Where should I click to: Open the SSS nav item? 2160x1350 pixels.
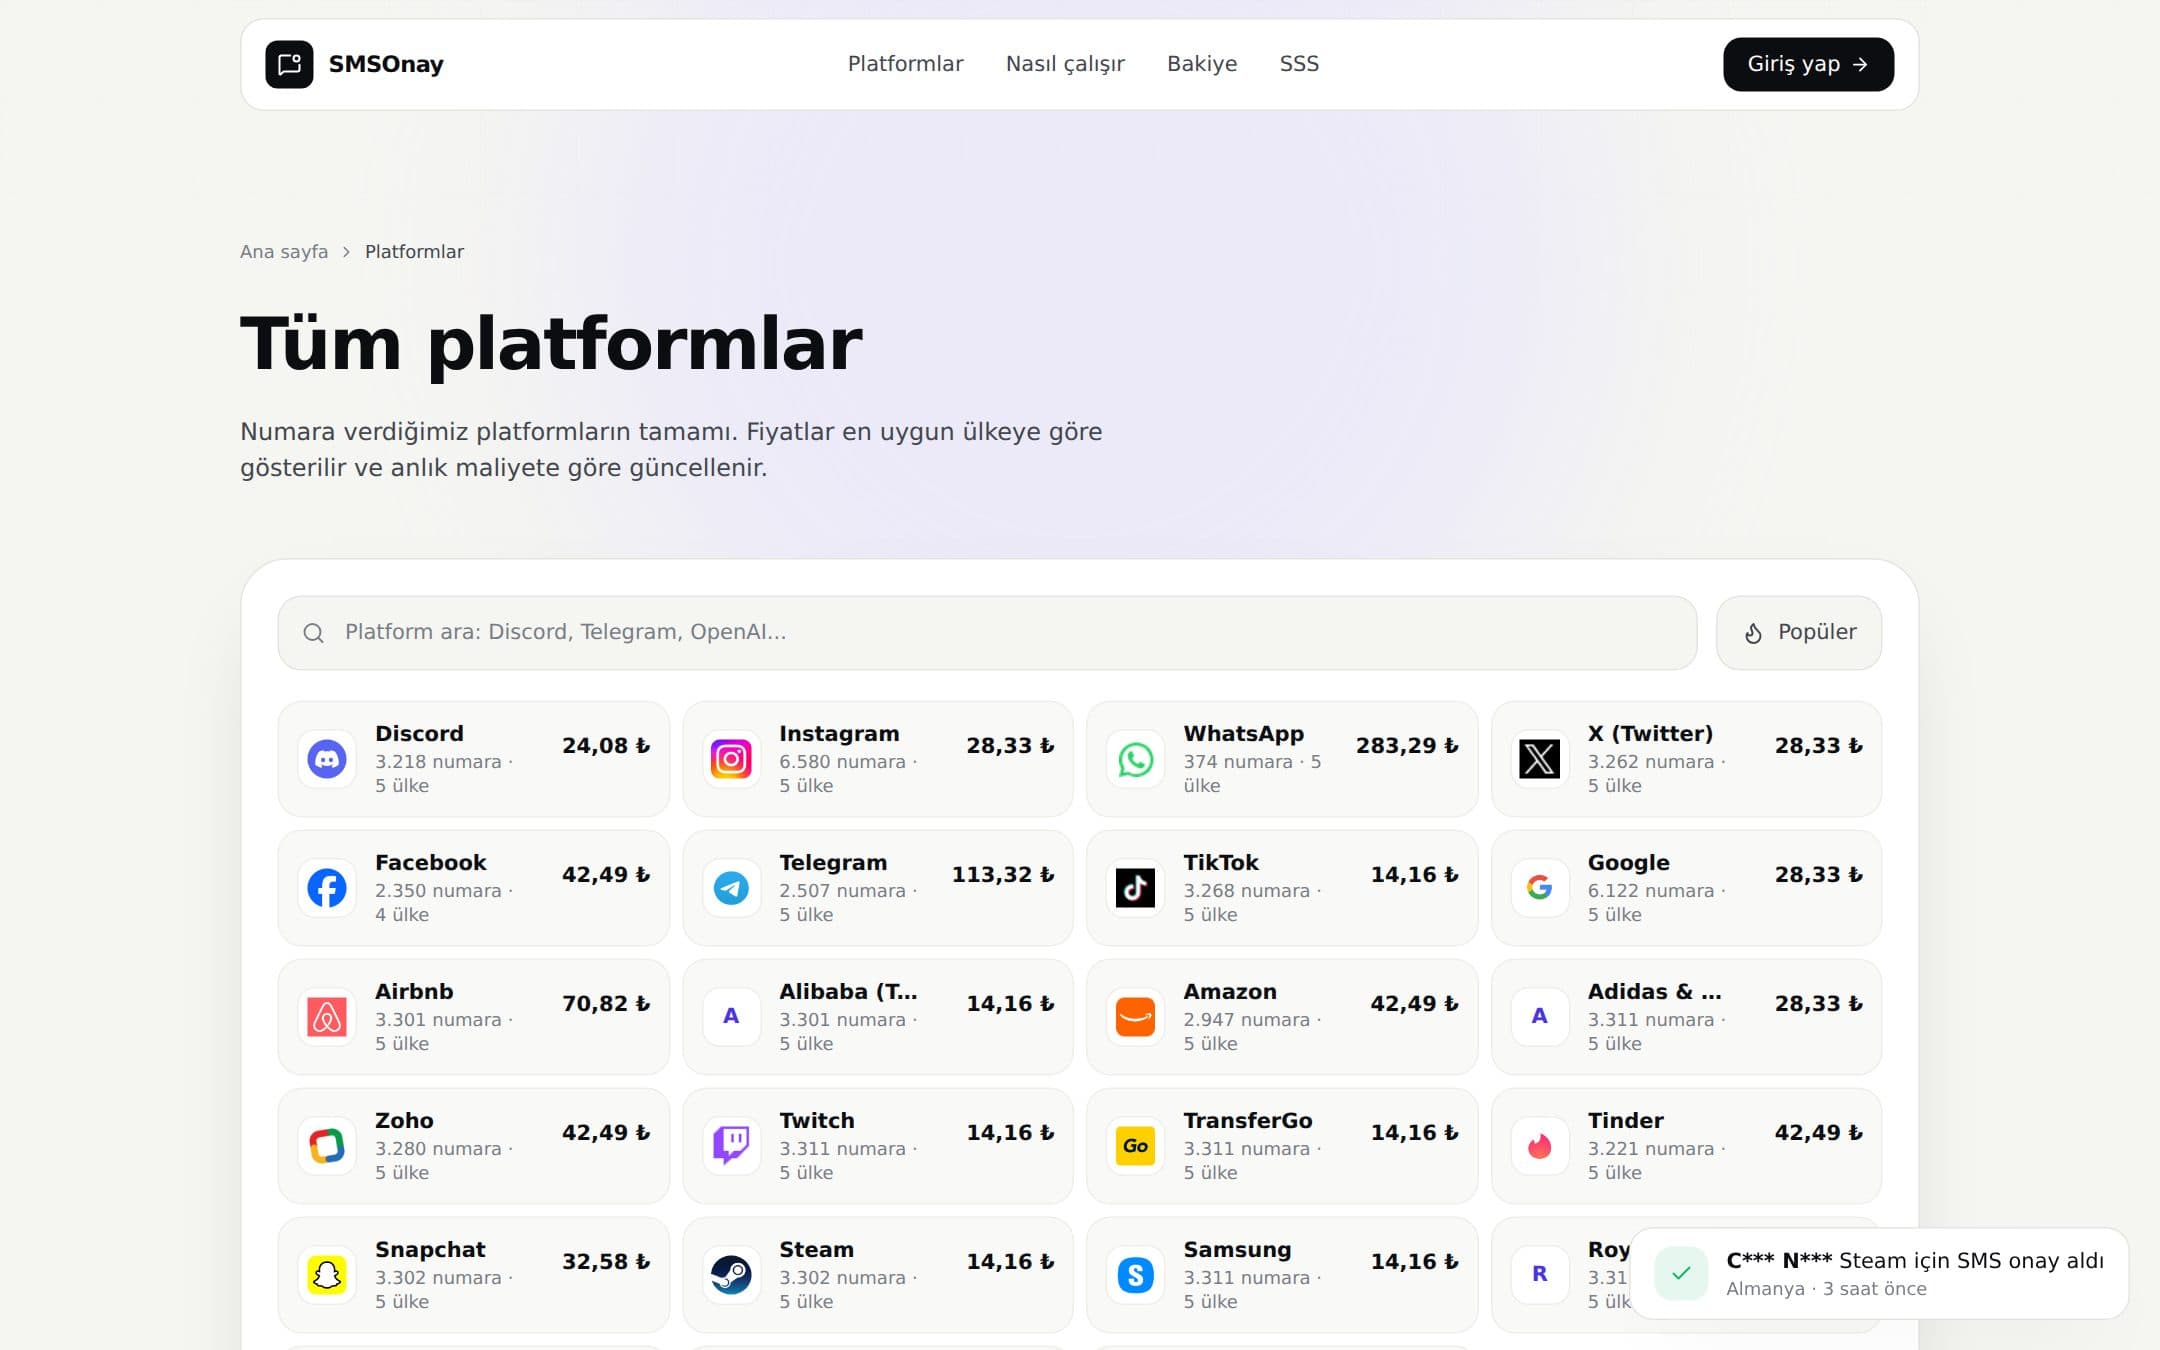tap(1299, 64)
